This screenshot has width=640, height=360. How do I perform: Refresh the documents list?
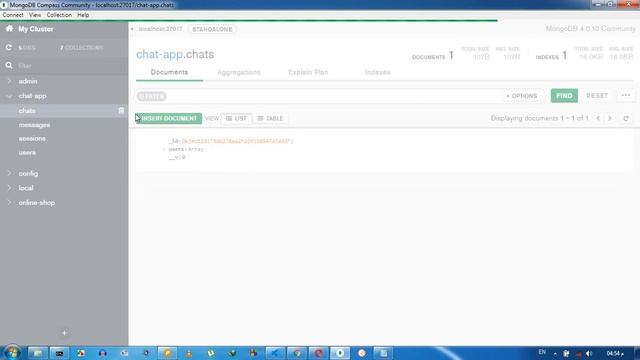(626, 118)
